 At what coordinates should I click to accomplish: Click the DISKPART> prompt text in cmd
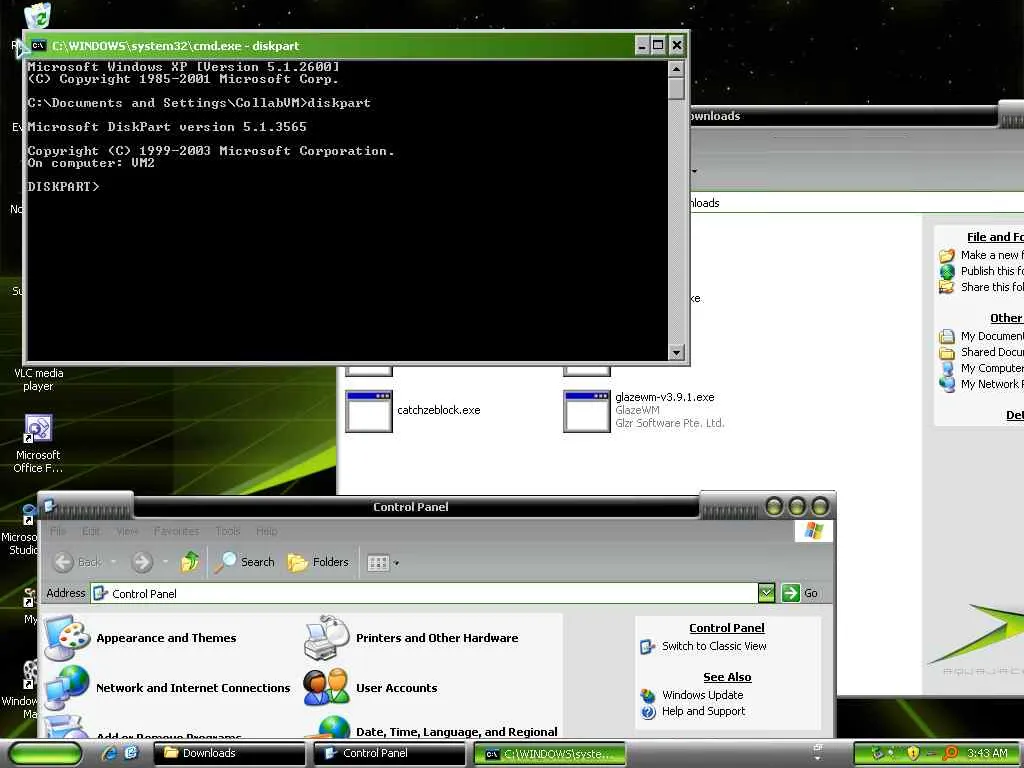pyautogui.click(x=63, y=187)
